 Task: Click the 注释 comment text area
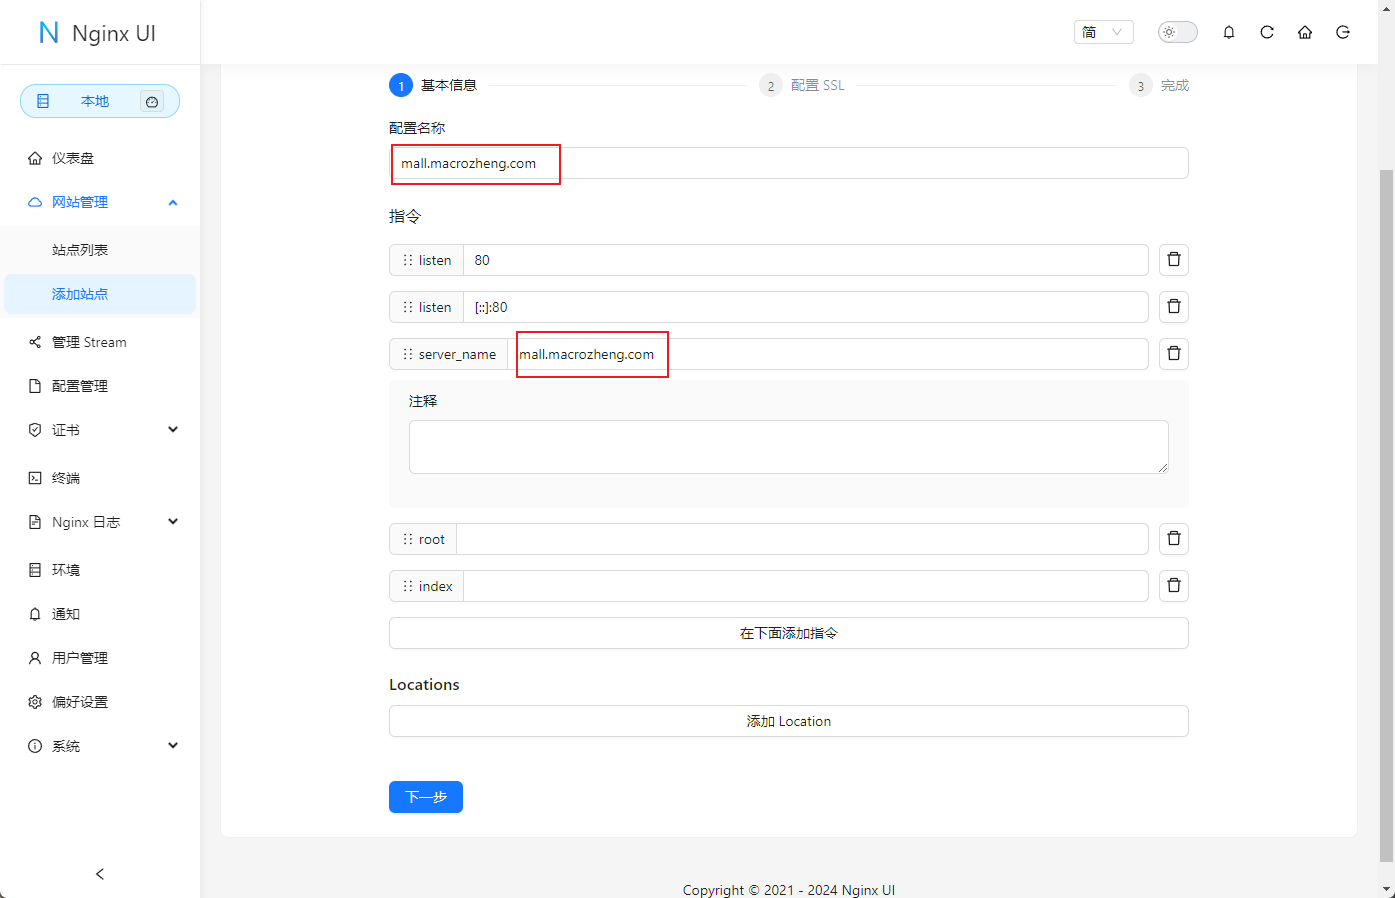pos(788,447)
